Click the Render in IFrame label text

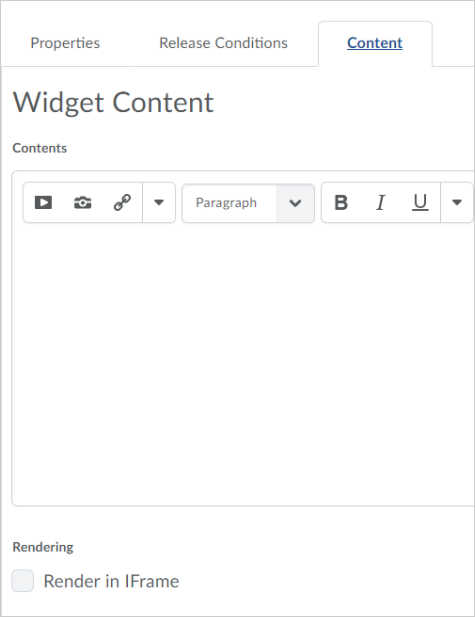(111, 581)
